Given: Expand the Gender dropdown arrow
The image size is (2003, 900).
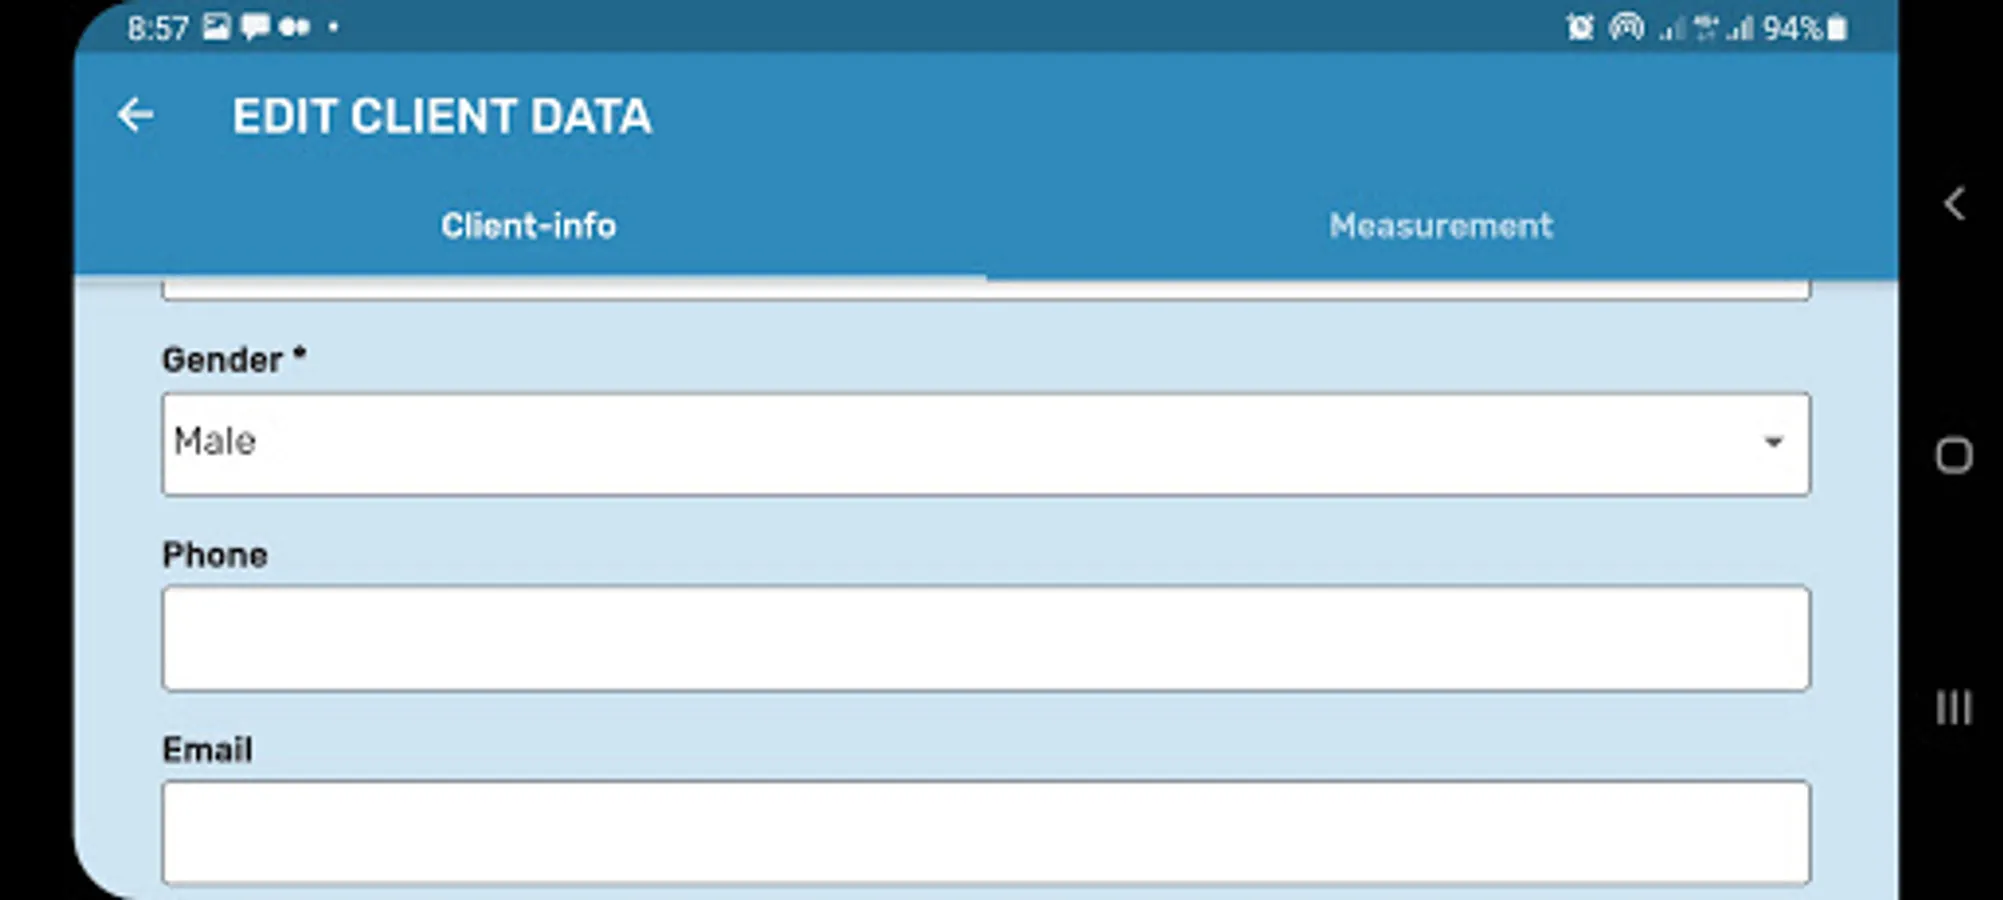Looking at the screenshot, I should point(1773,442).
